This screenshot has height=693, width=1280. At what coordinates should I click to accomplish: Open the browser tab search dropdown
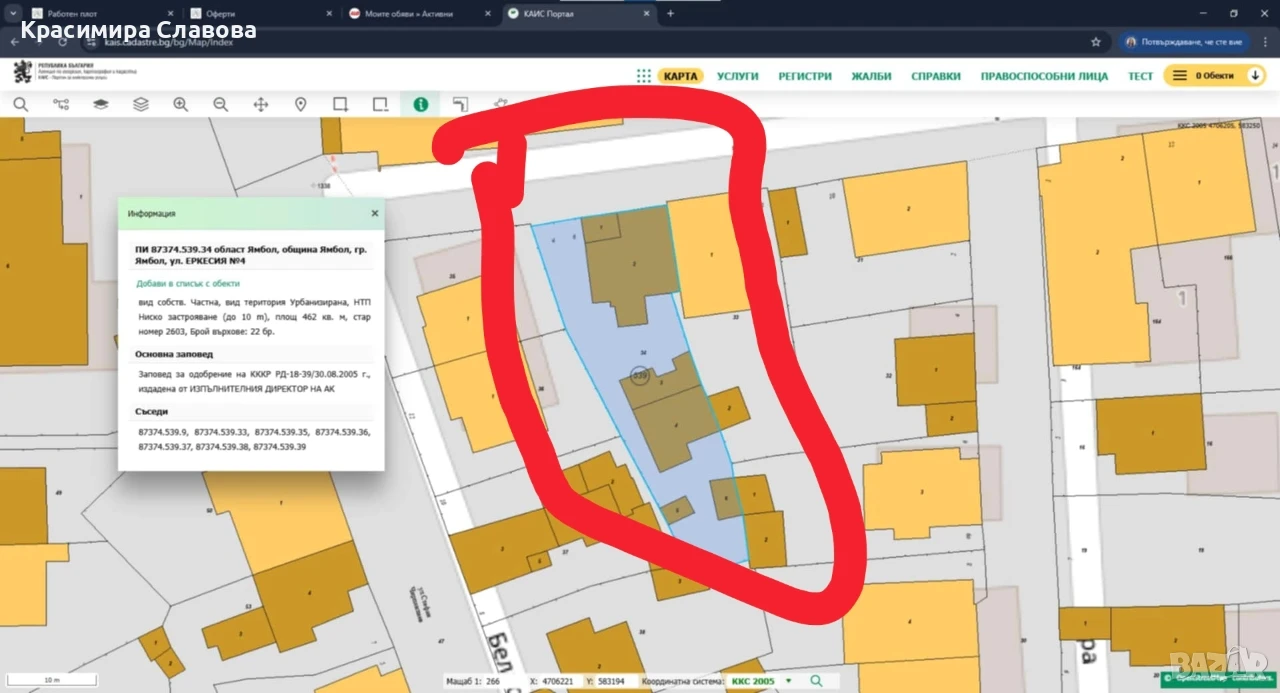[x=13, y=13]
